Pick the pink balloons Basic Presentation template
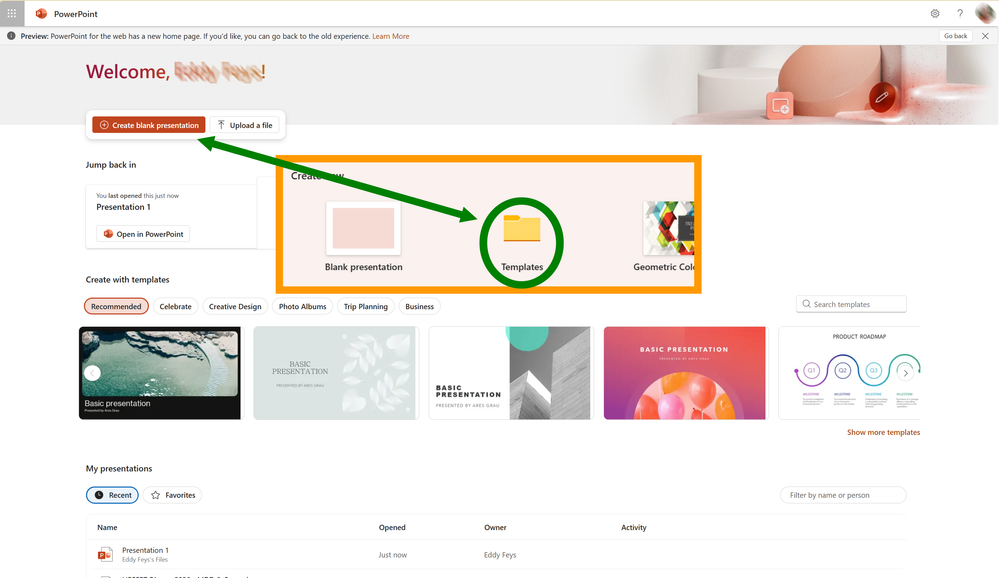Screen dimensions: 999x578 686,373
